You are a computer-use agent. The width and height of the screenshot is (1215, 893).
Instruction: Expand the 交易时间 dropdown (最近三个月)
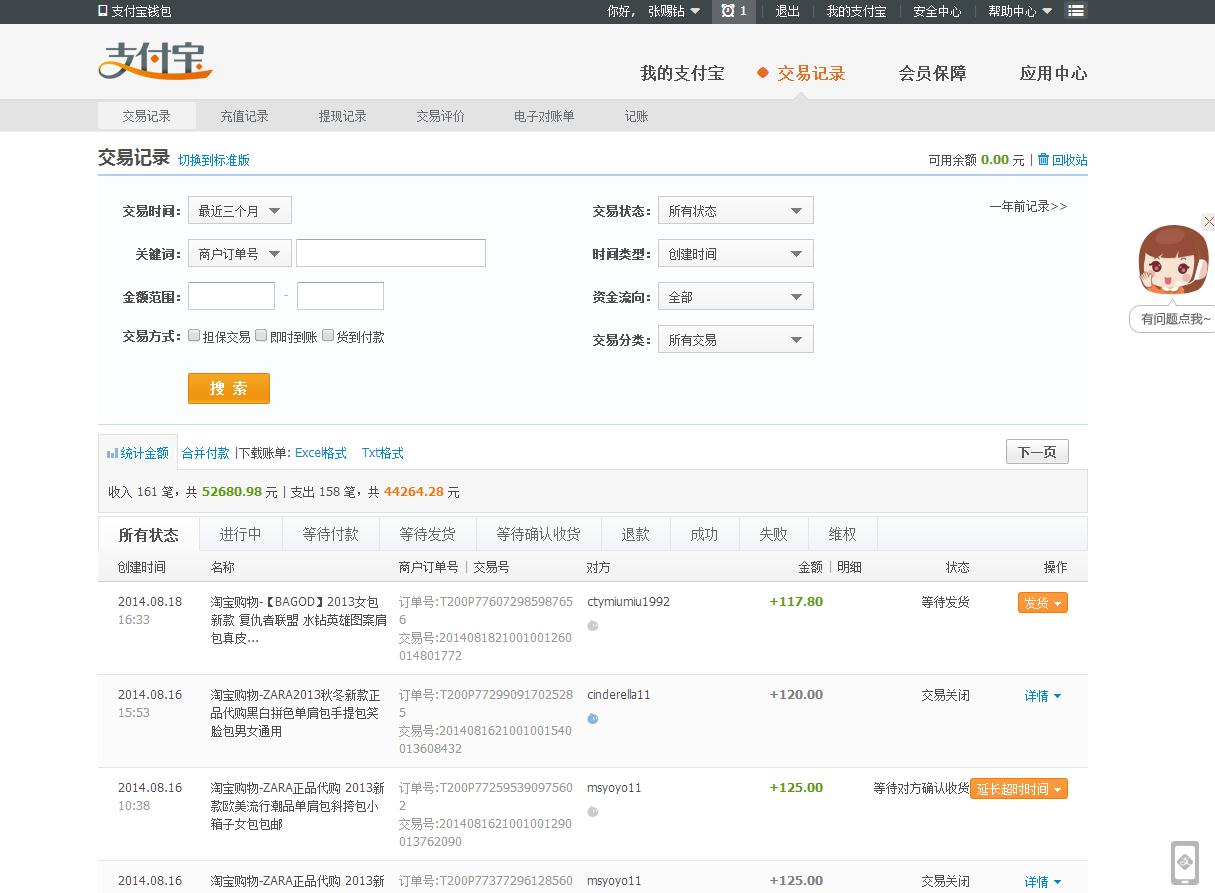(239, 211)
